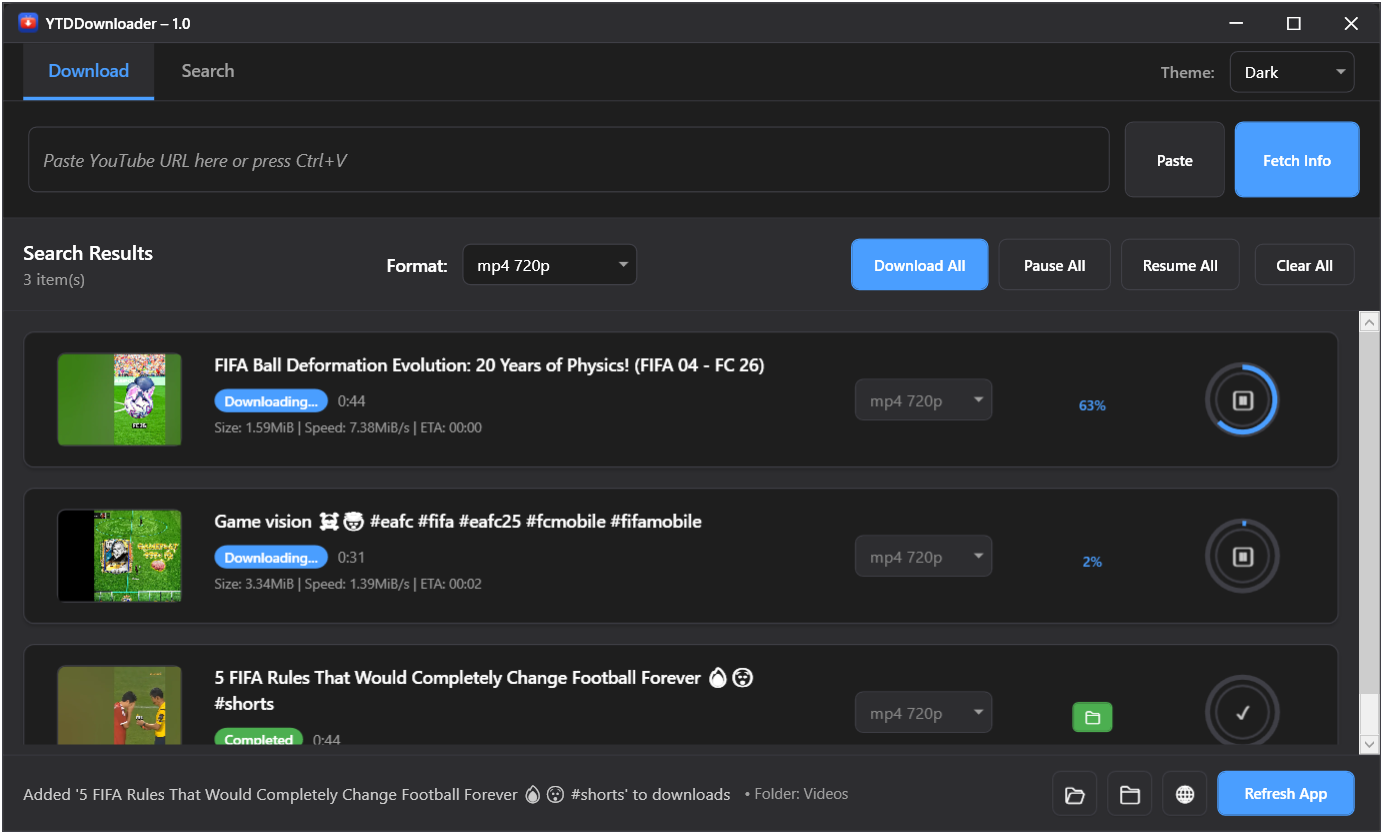
Task: Open downloads folder icon in status bar
Action: click(x=1075, y=794)
